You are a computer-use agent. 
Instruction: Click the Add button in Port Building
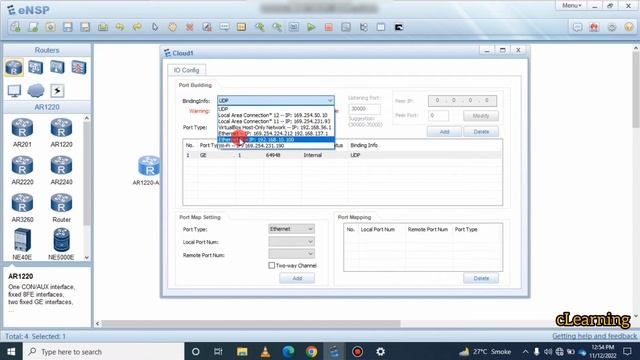(x=444, y=132)
